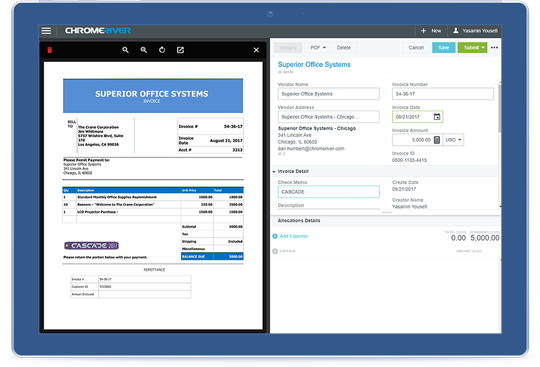Zoom out on the invoice image
Viewport: 540px width, 367px height.
point(125,50)
